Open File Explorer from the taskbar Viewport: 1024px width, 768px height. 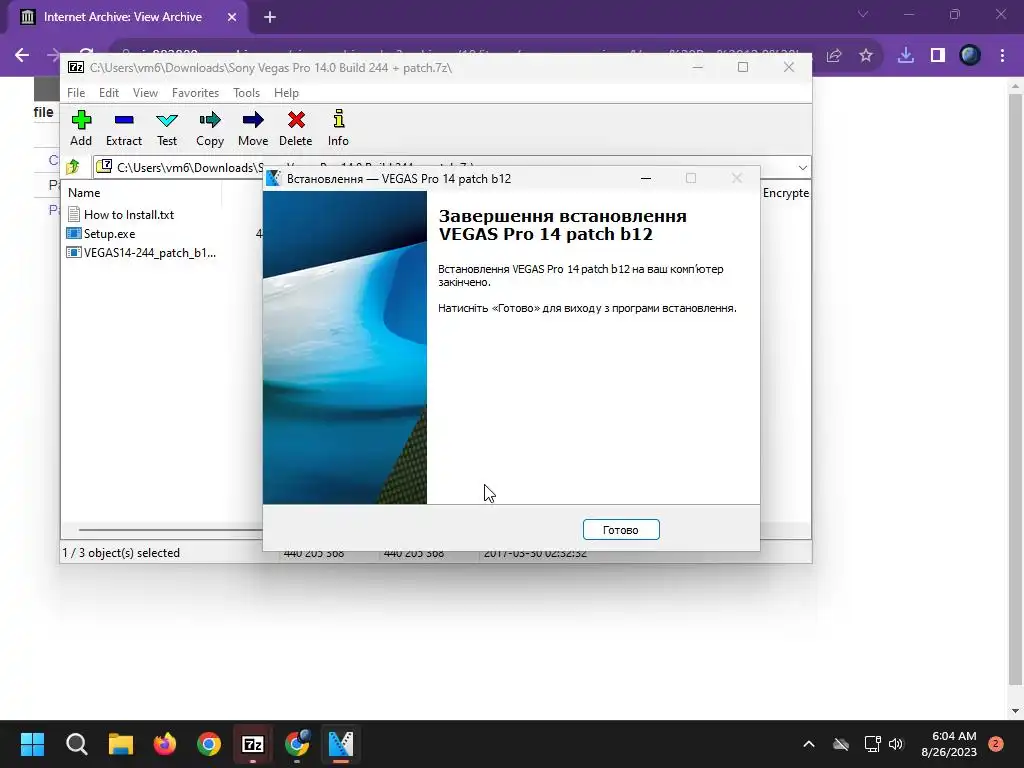click(x=121, y=744)
